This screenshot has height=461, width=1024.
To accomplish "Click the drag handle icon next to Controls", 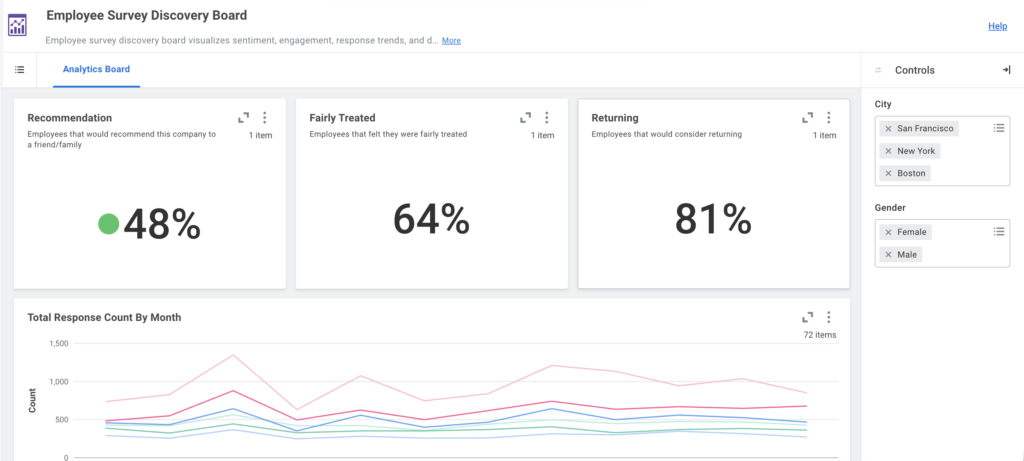I will [878, 70].
